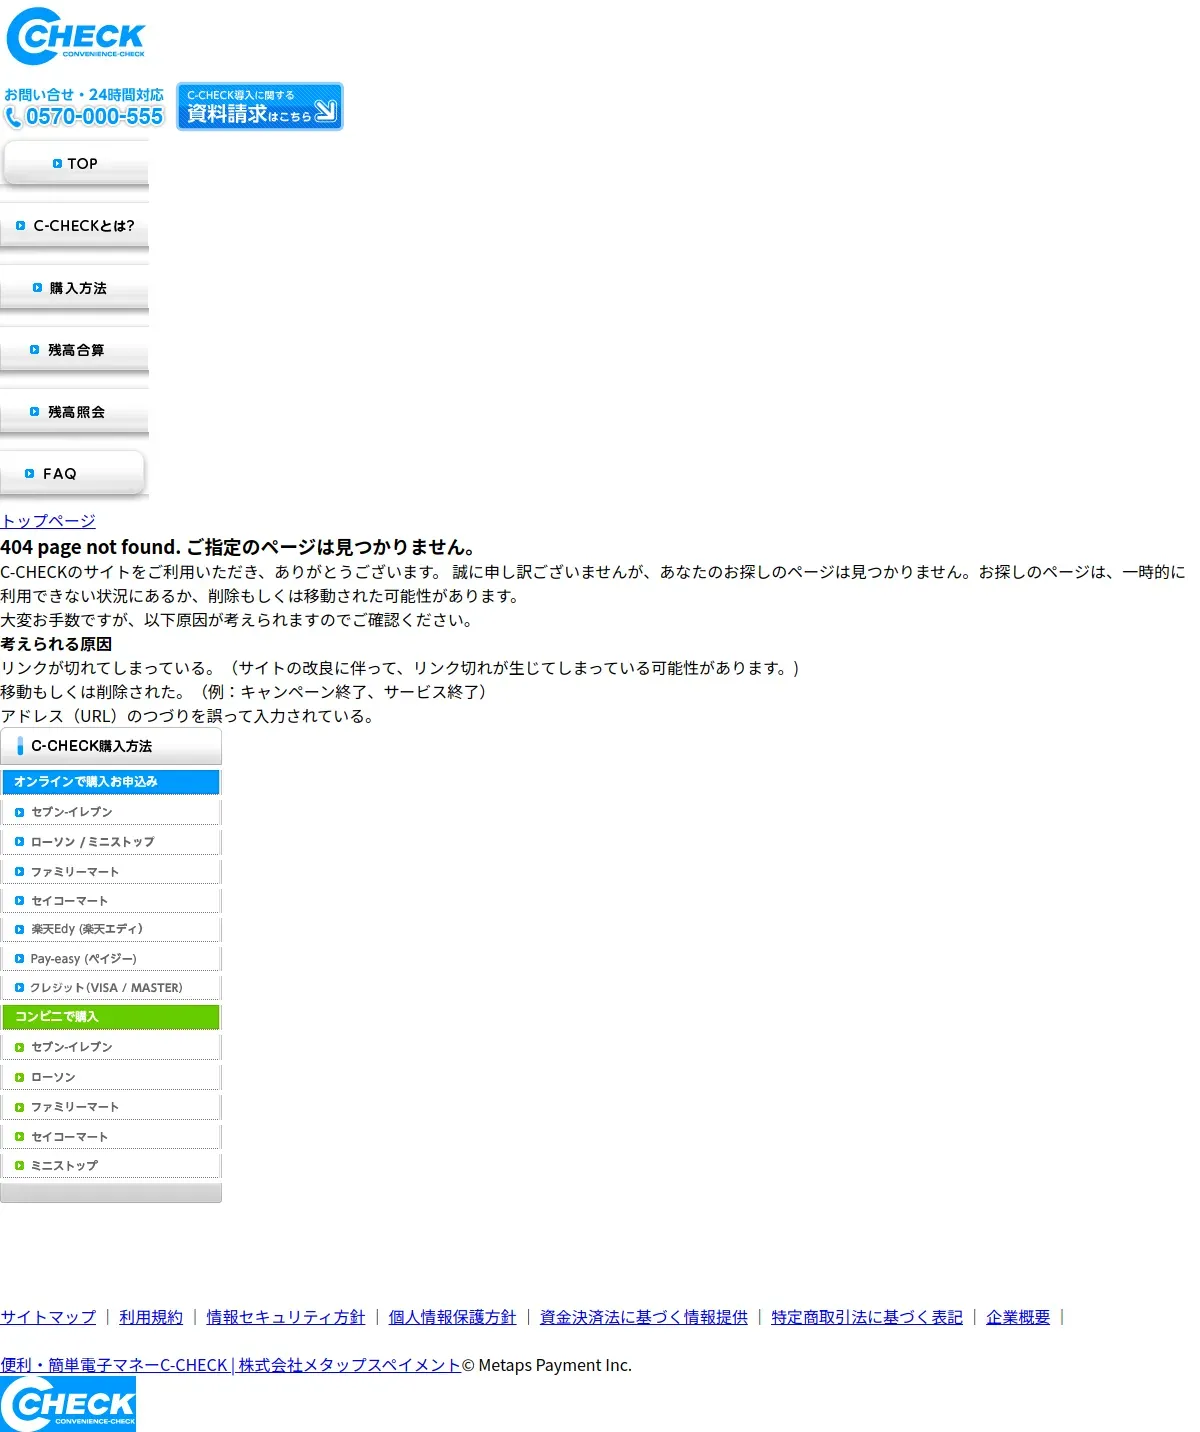The width and height of the screenshot is (1200, 1432).
Task: Click the 0570-000-555 phone inquiry banner
Action: (x=84, y=107)
